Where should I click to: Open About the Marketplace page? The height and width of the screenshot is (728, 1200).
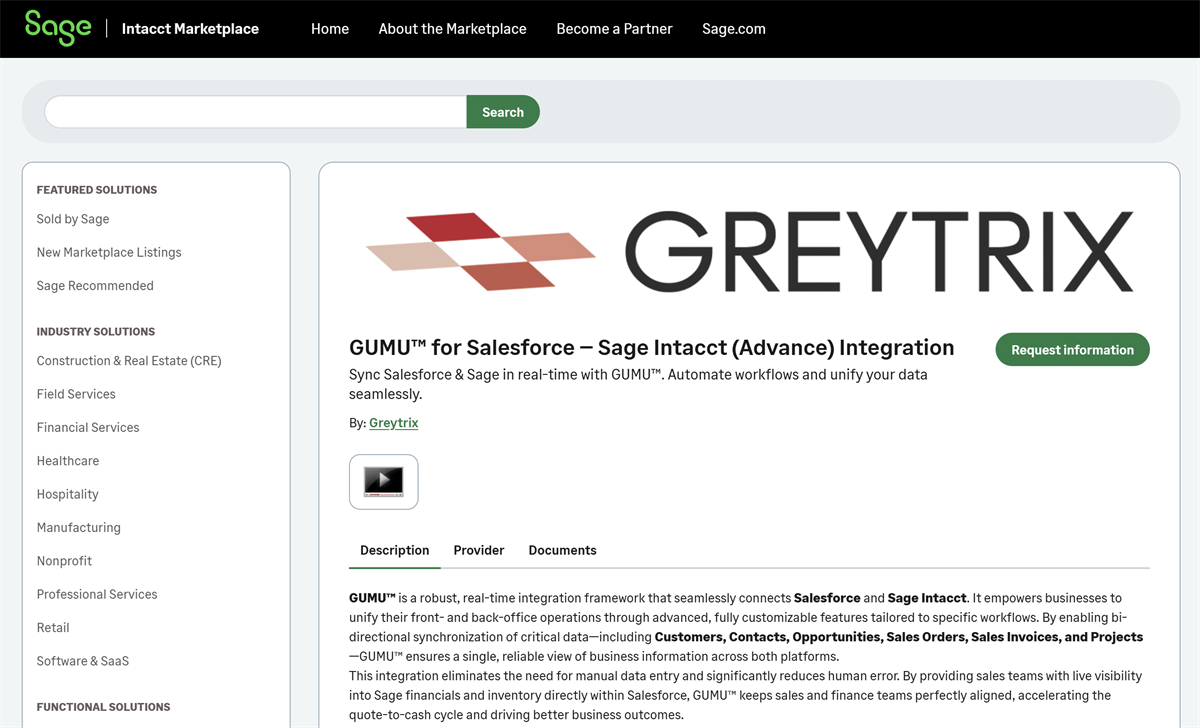(452, 29)
